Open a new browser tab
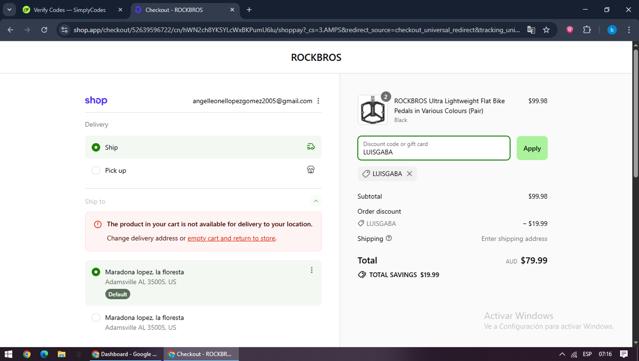 click(249, 10)
